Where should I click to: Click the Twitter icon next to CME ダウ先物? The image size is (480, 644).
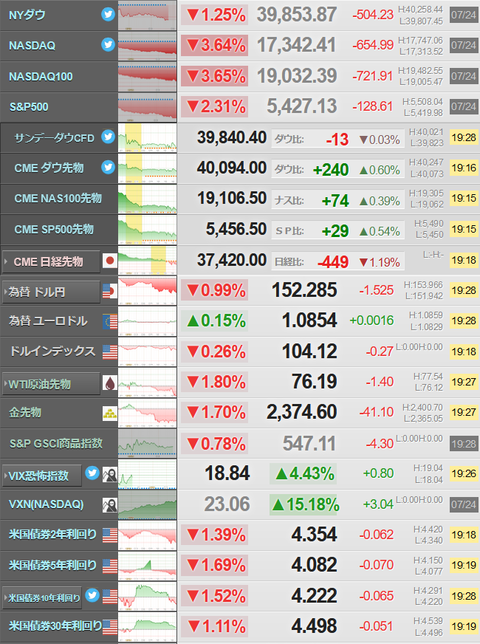tap(108, 167)
